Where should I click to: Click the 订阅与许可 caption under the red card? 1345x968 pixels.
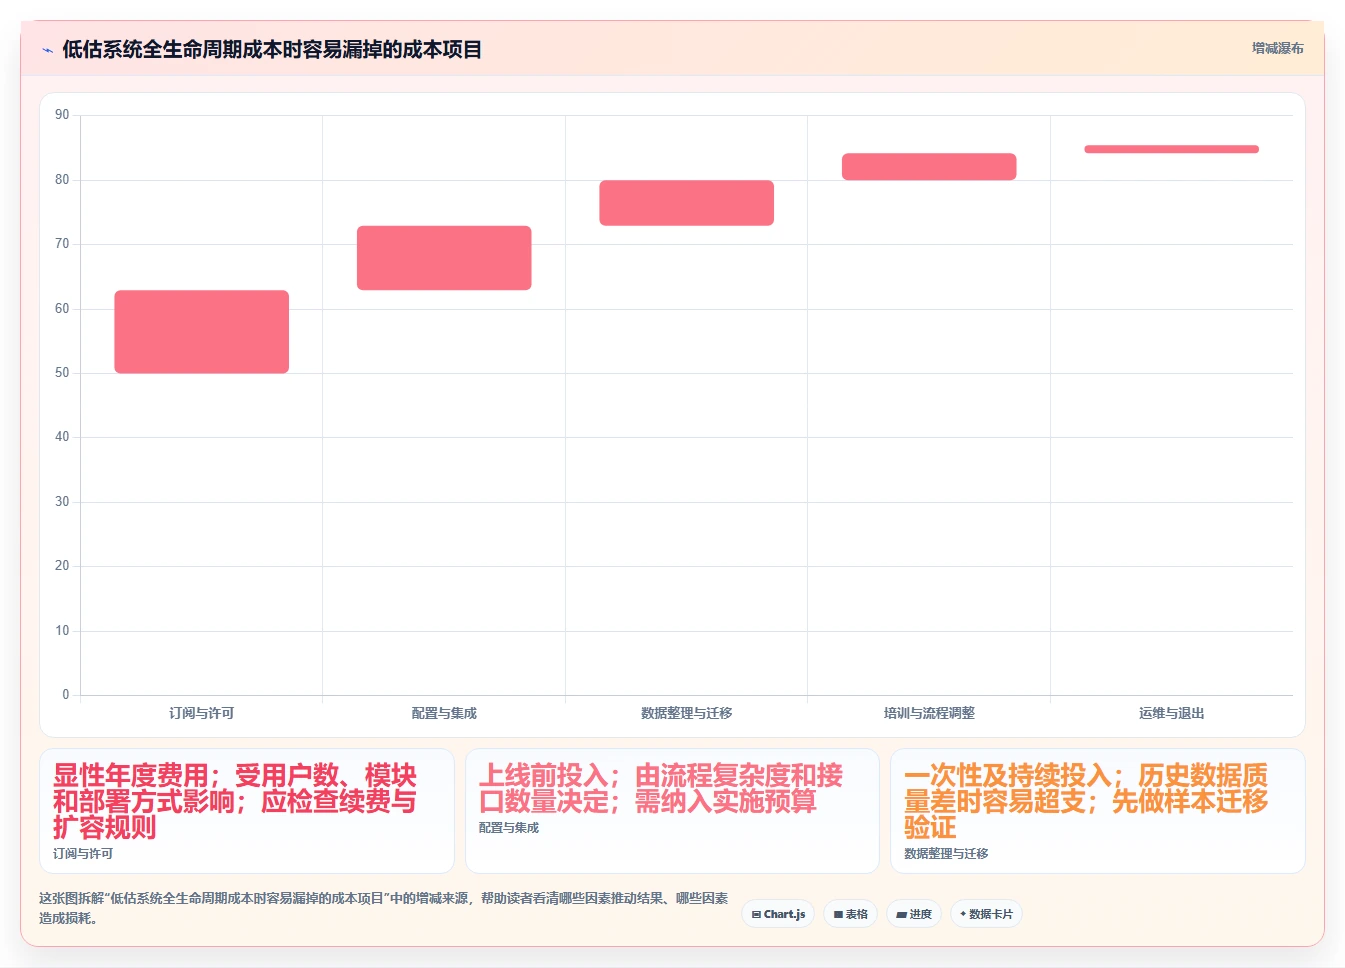click(83, 854)
